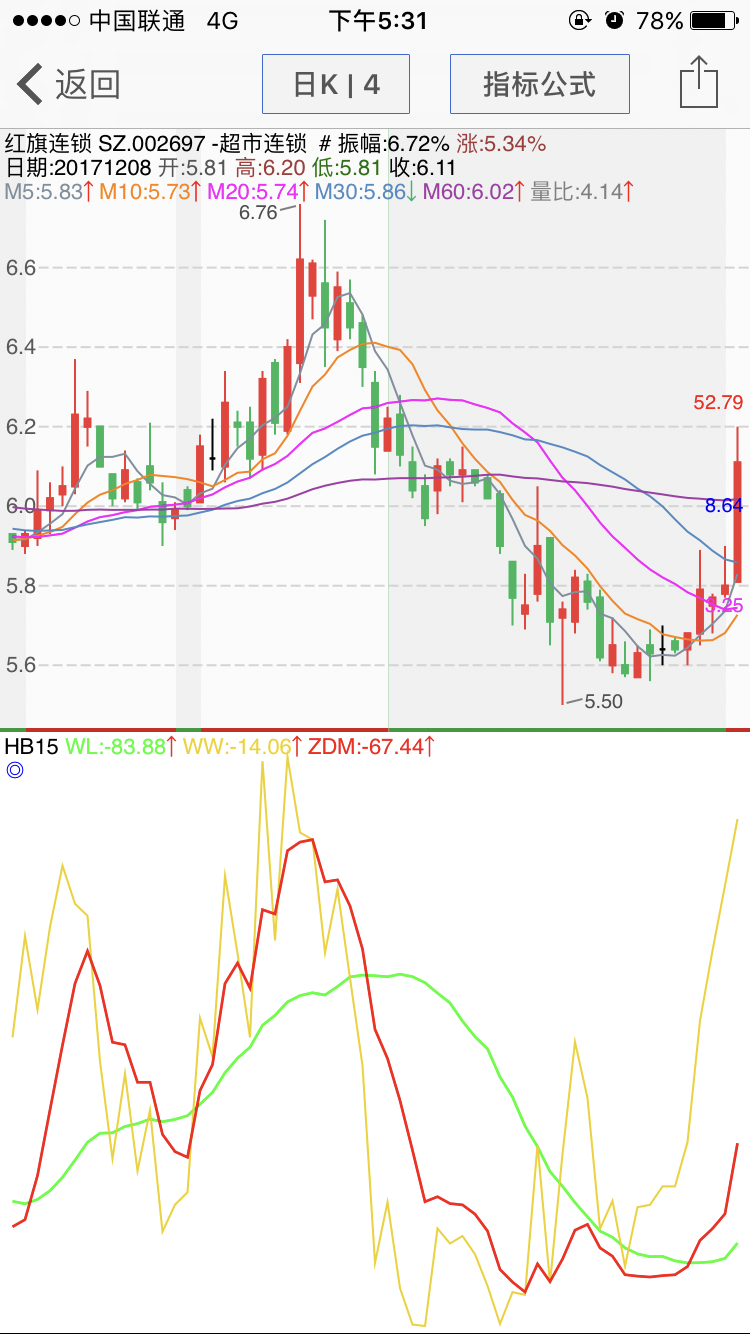Tap the 78% battery percentage

(x=660, y=21)
